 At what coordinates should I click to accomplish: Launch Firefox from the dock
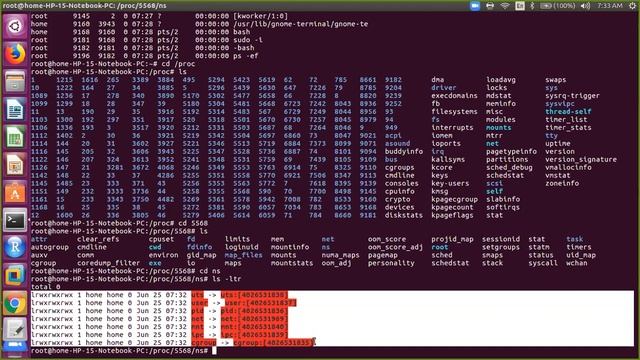click(x=15, y=54)
